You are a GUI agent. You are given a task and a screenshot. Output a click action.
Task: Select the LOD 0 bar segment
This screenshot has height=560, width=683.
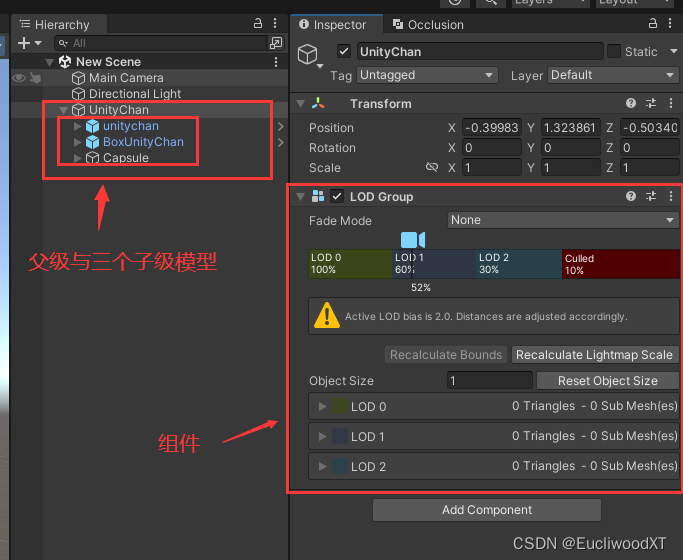350,264
